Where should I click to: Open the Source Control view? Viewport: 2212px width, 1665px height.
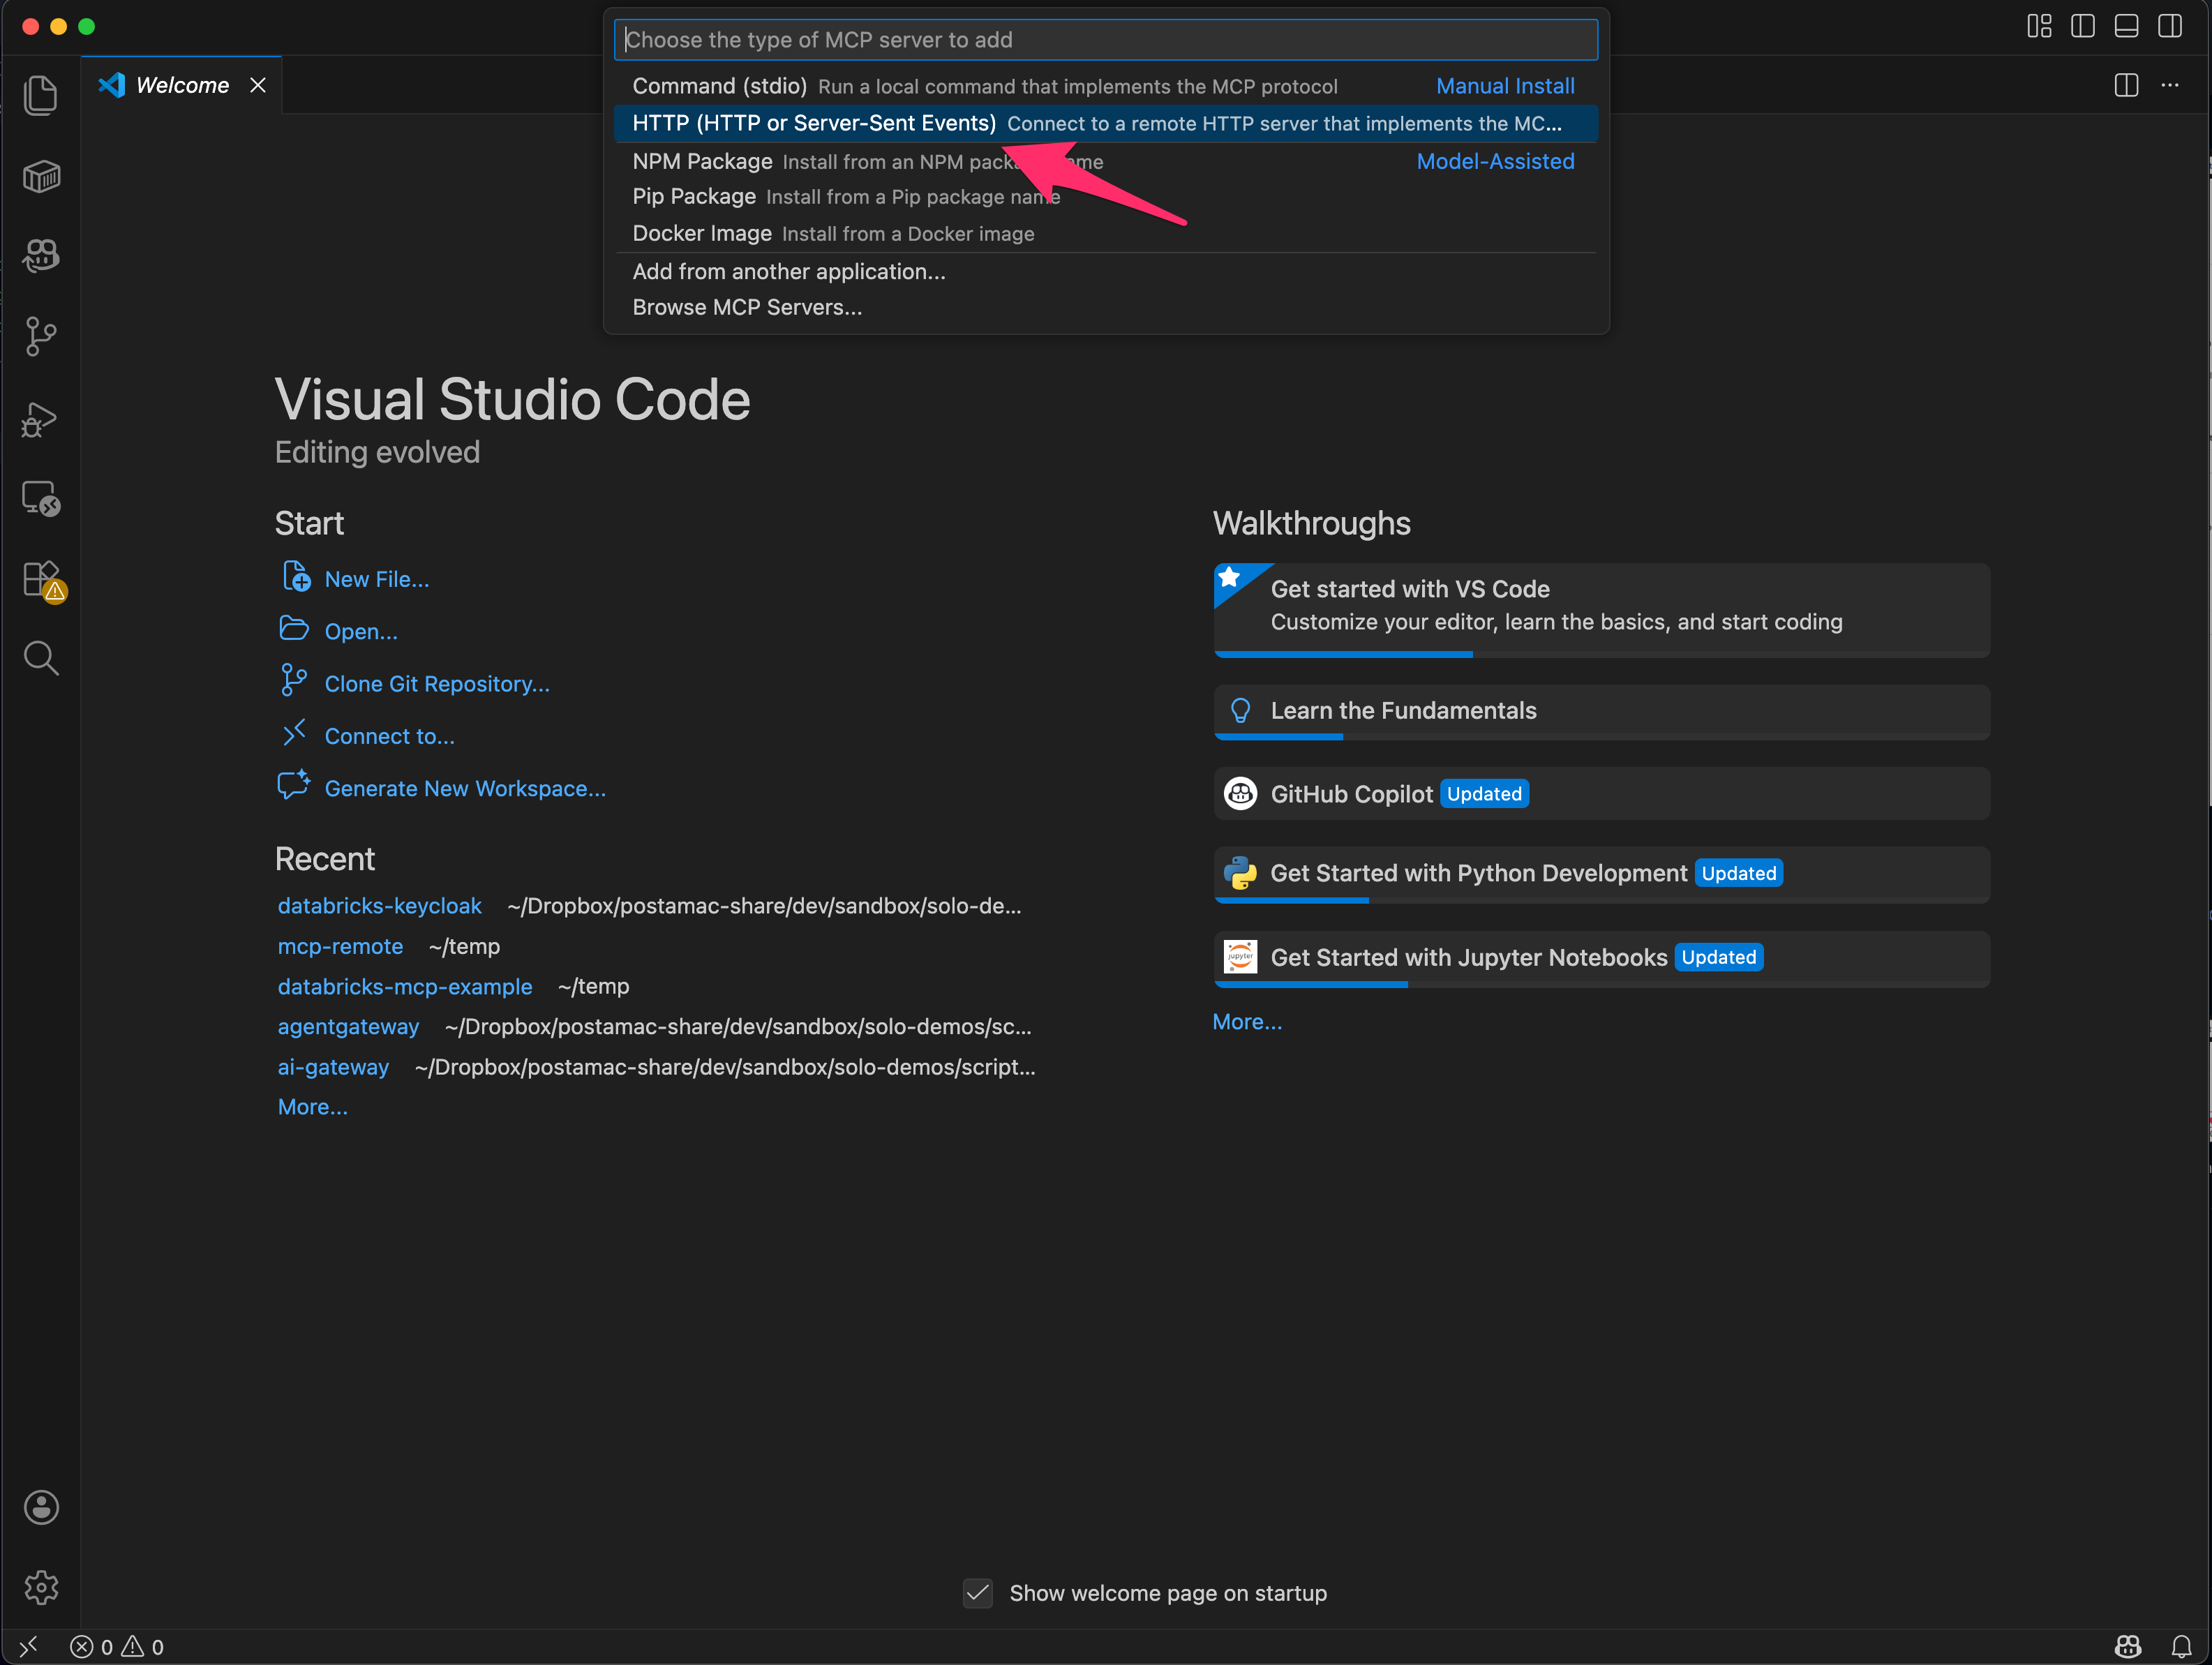pos(41,336)
